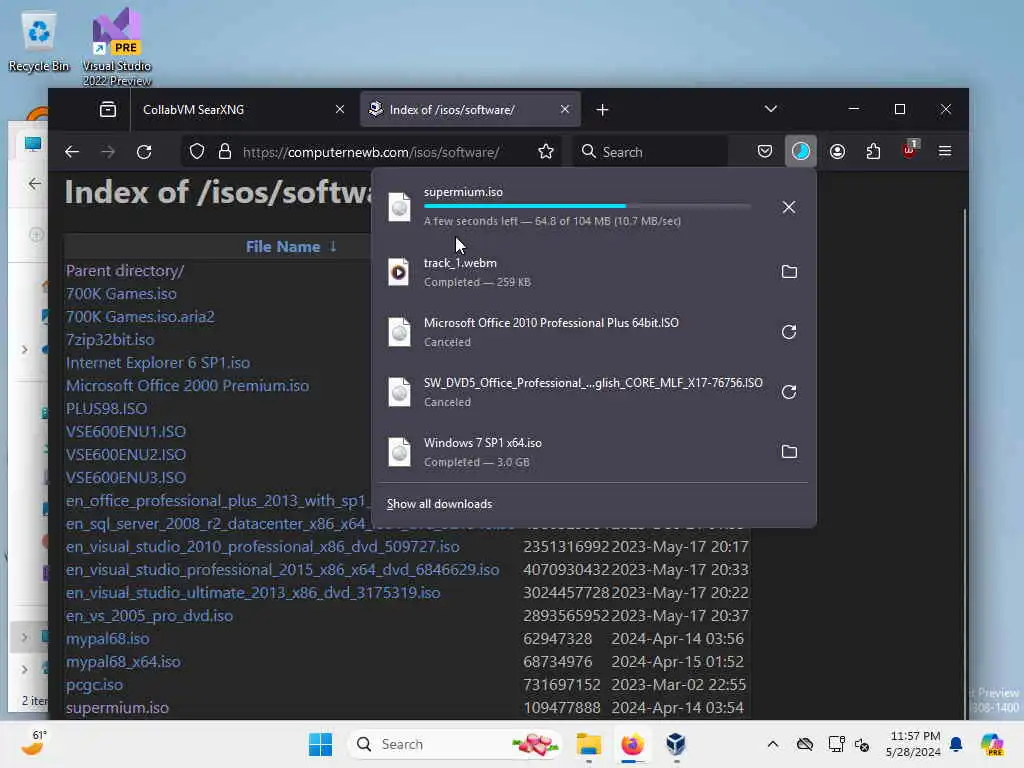Open PLUS98.ISO link
The width and height of the screenshot is (1024, 768).
(x=106, y=409)
